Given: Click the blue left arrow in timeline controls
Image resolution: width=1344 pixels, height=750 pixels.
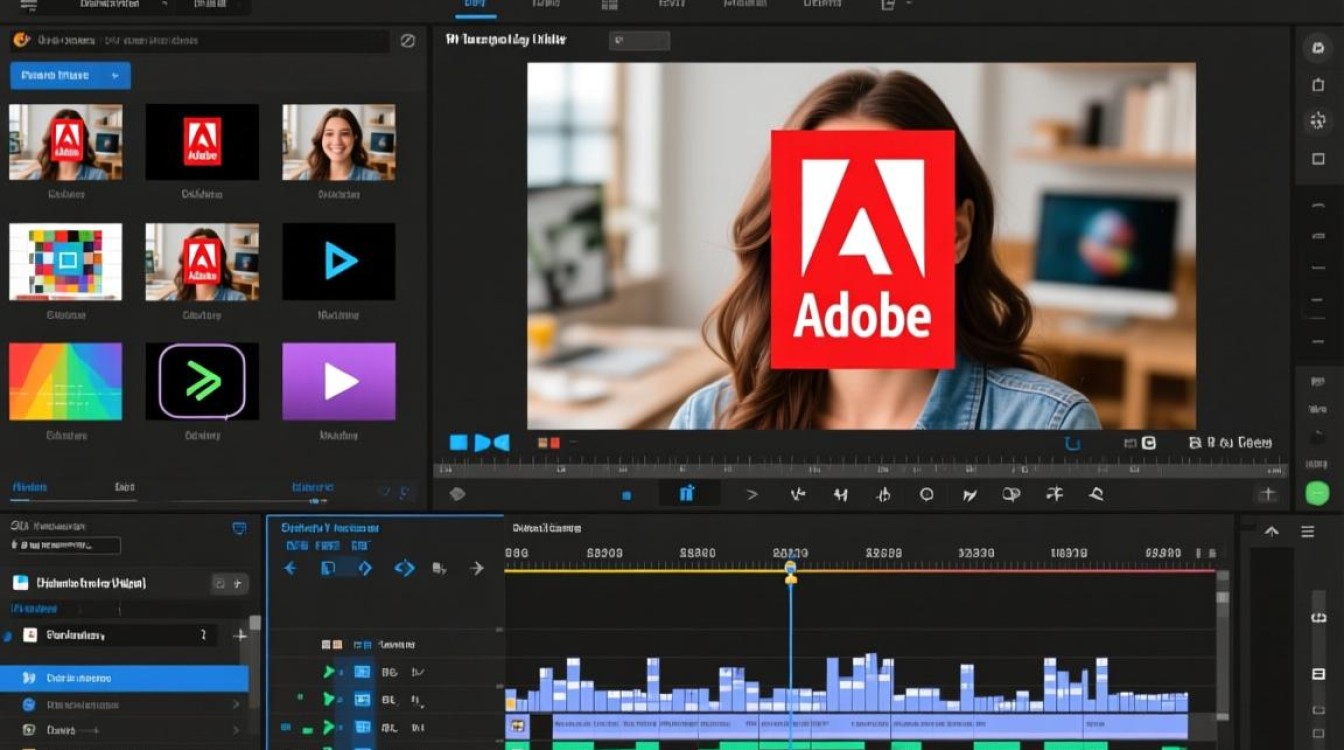Looking at the screenshot, I should click(290, 568).
